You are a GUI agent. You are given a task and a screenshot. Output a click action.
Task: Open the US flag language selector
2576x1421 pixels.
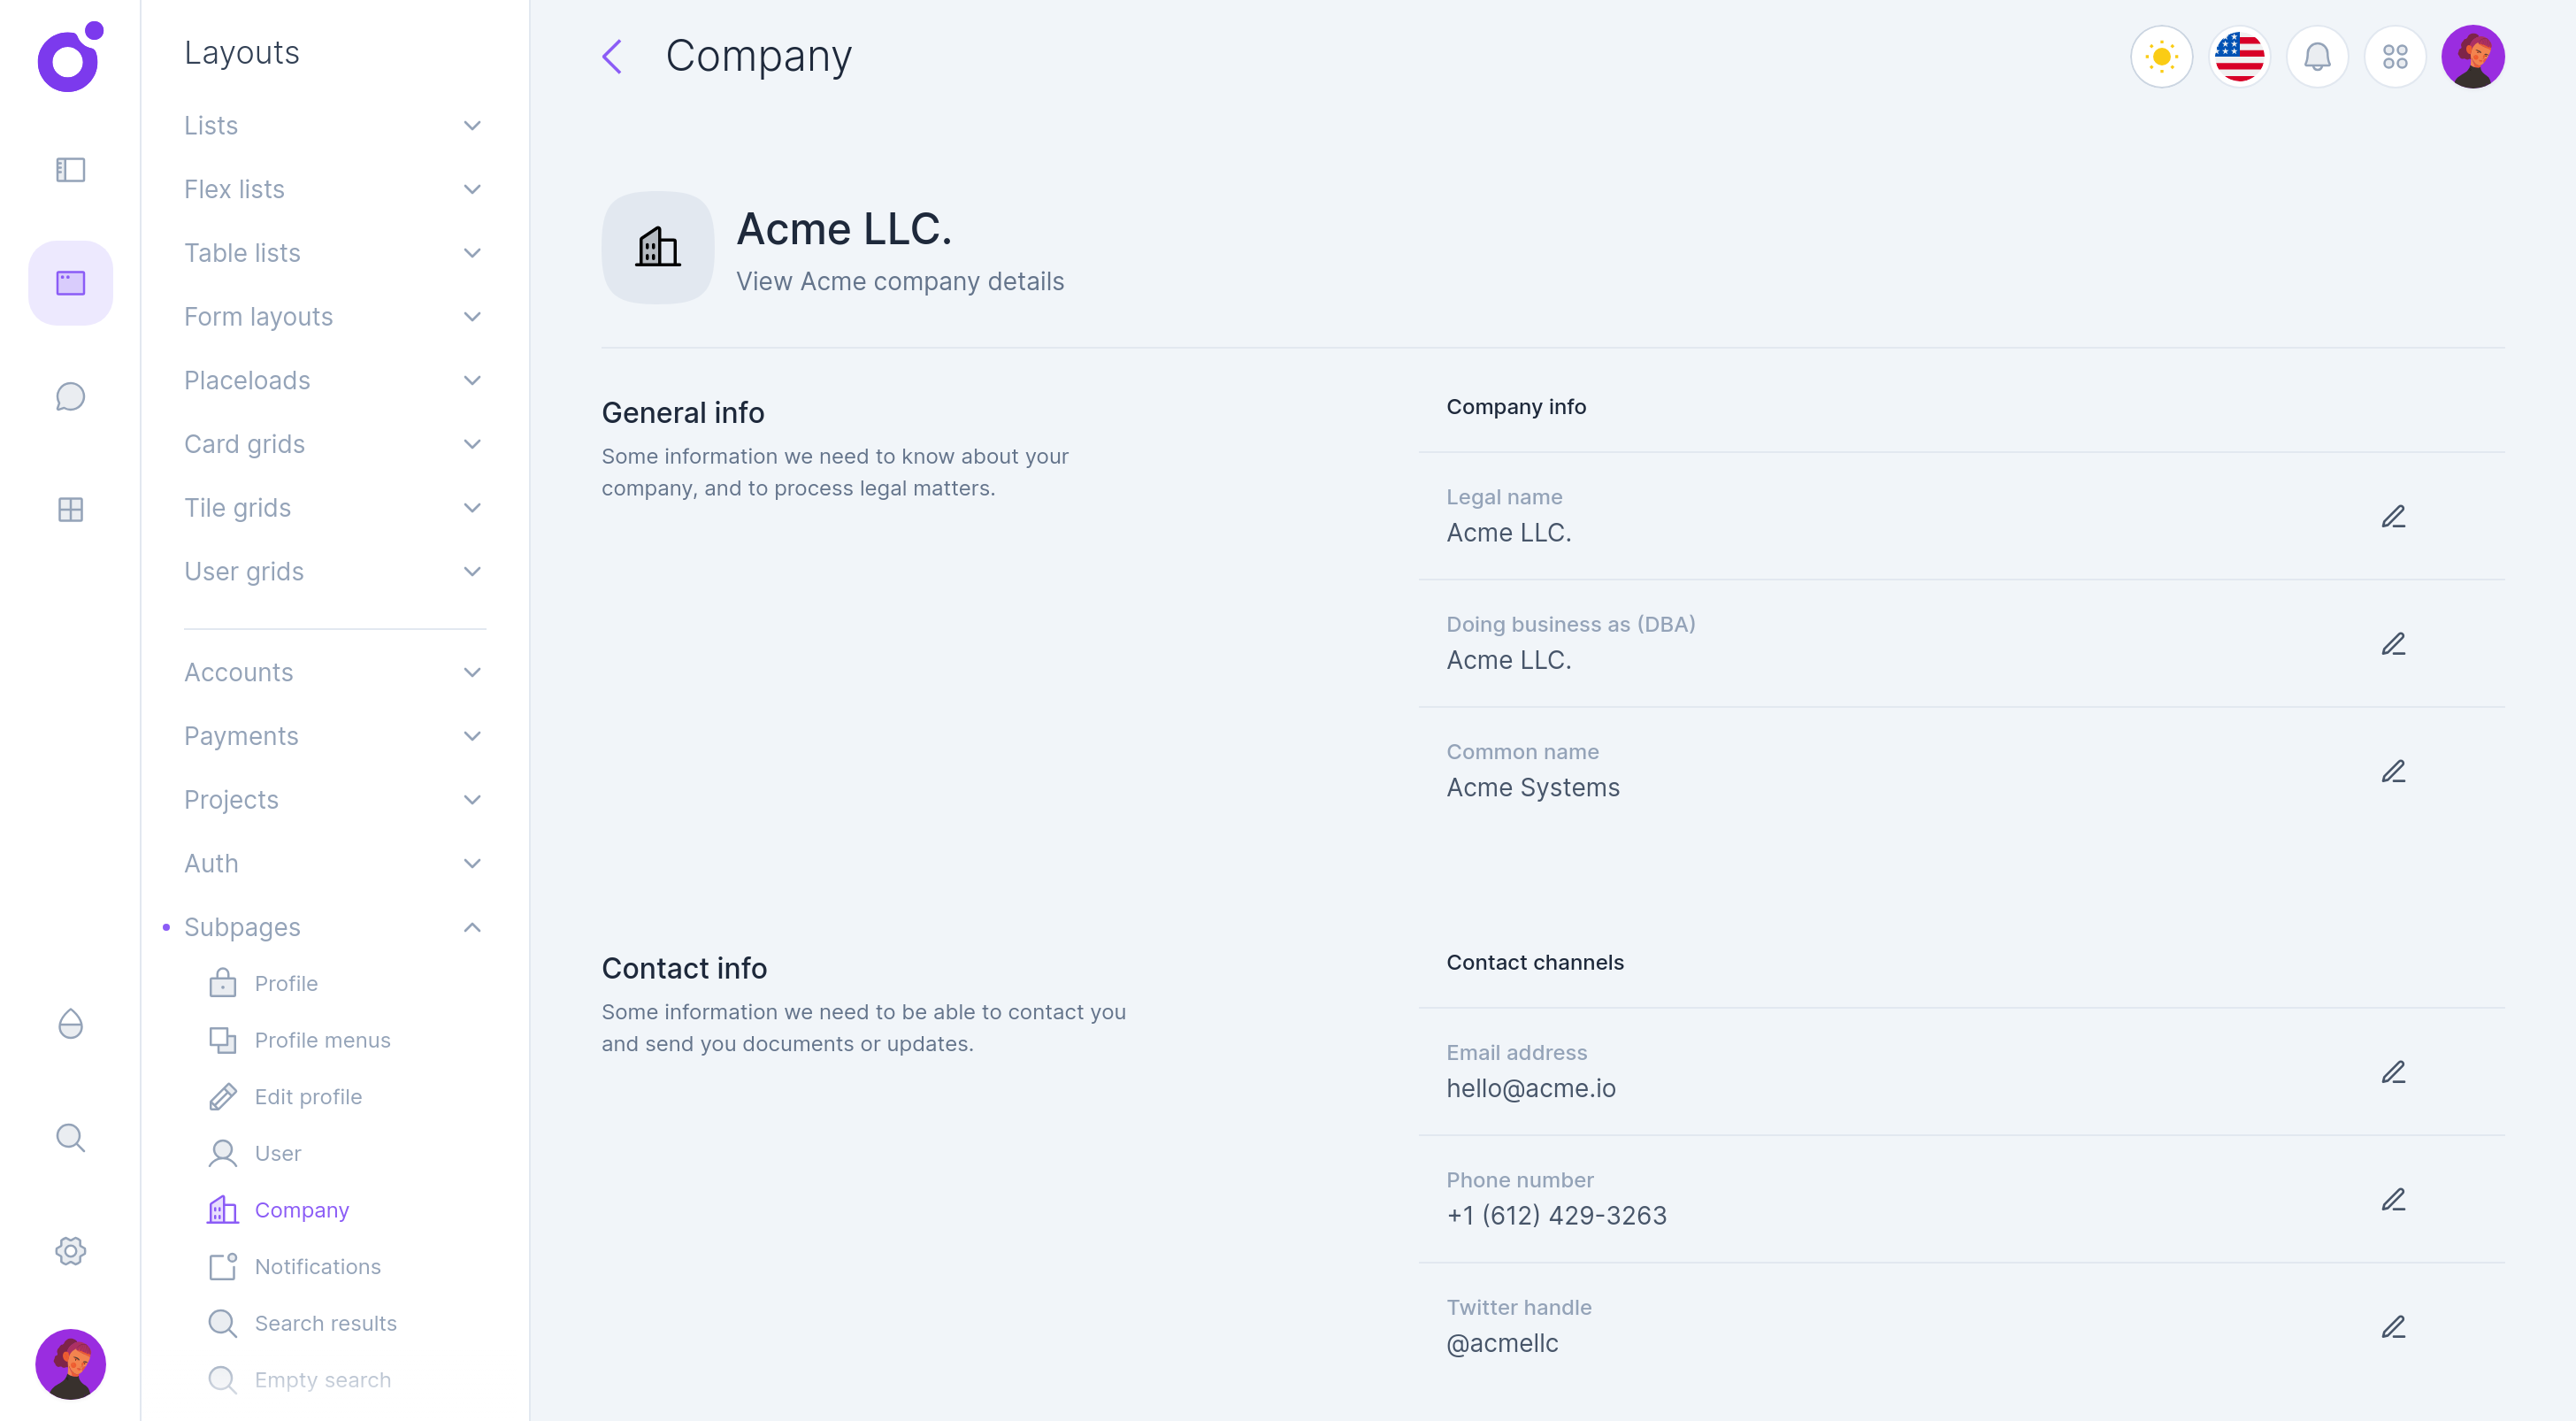(2238, 57)
